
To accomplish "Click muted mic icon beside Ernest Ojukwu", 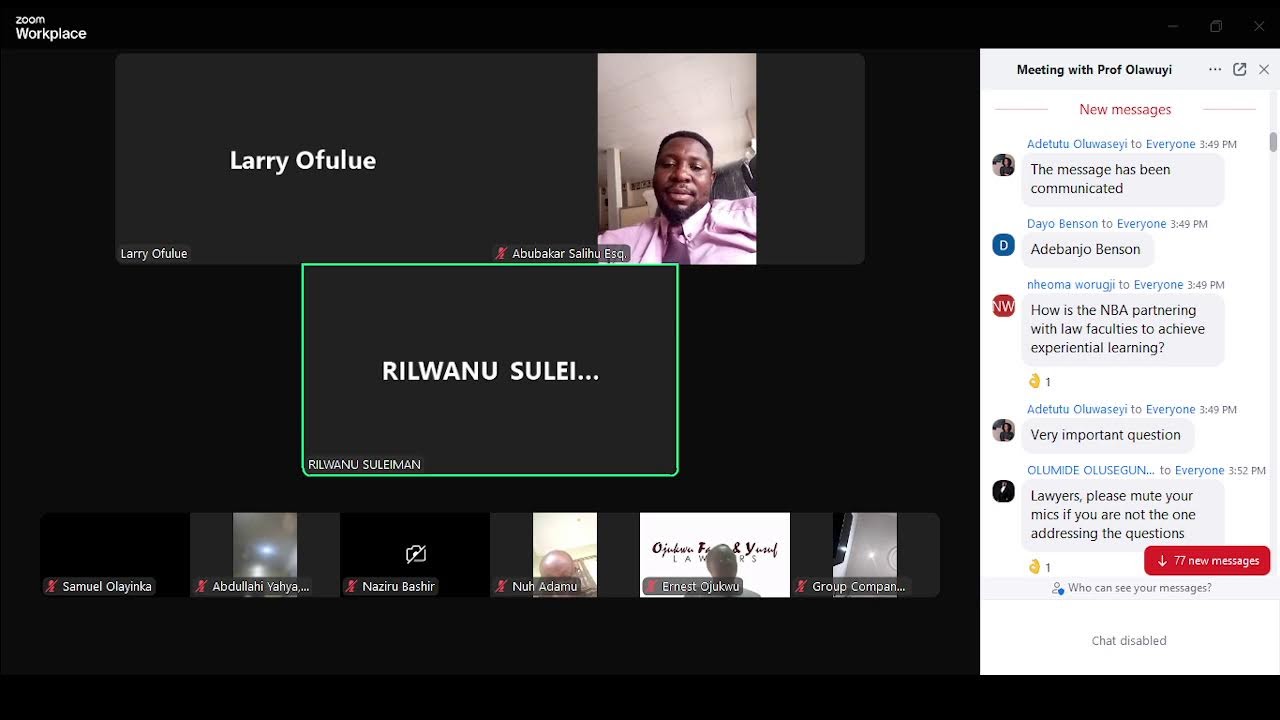I will click(652, 586).
